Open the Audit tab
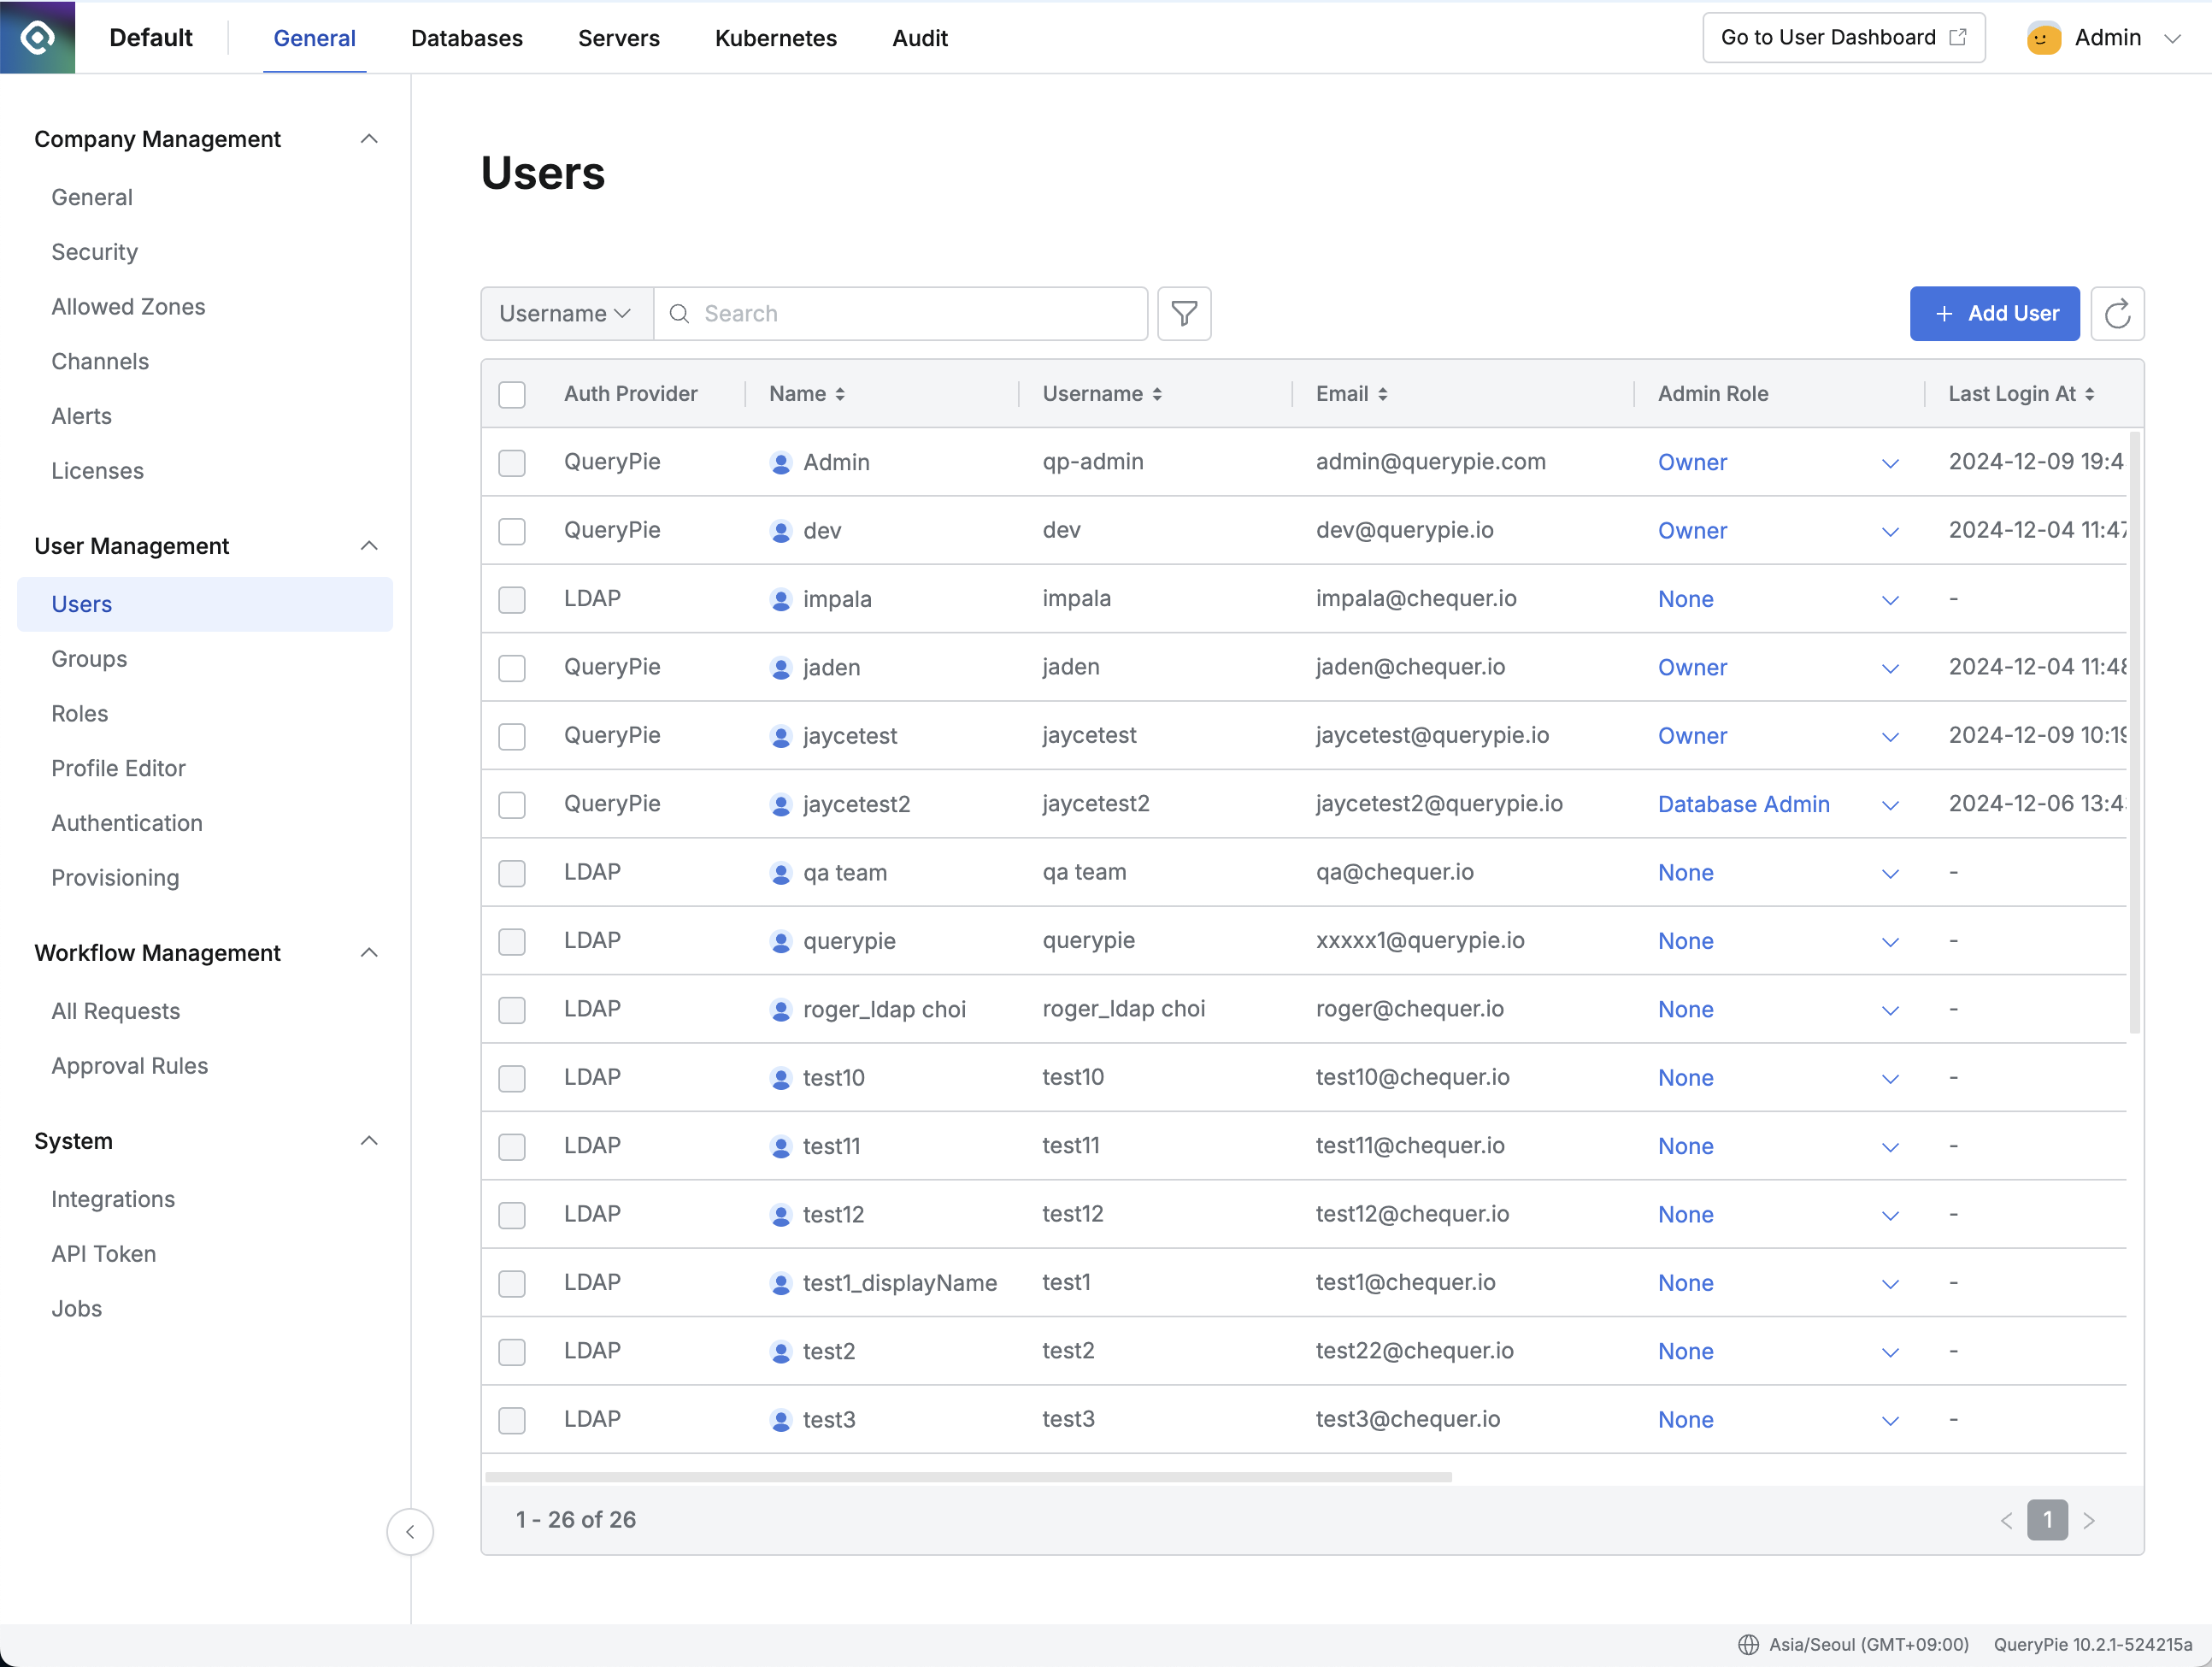This screenshot has height=1667, width=2212. (x=919, y=38)
